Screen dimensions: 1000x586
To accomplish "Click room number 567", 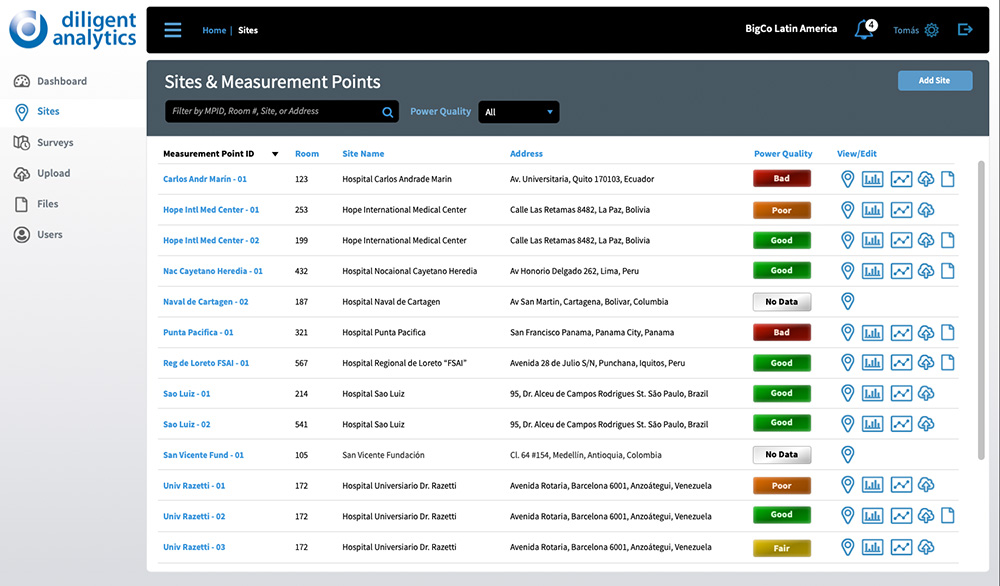I will tap(301, 363).
